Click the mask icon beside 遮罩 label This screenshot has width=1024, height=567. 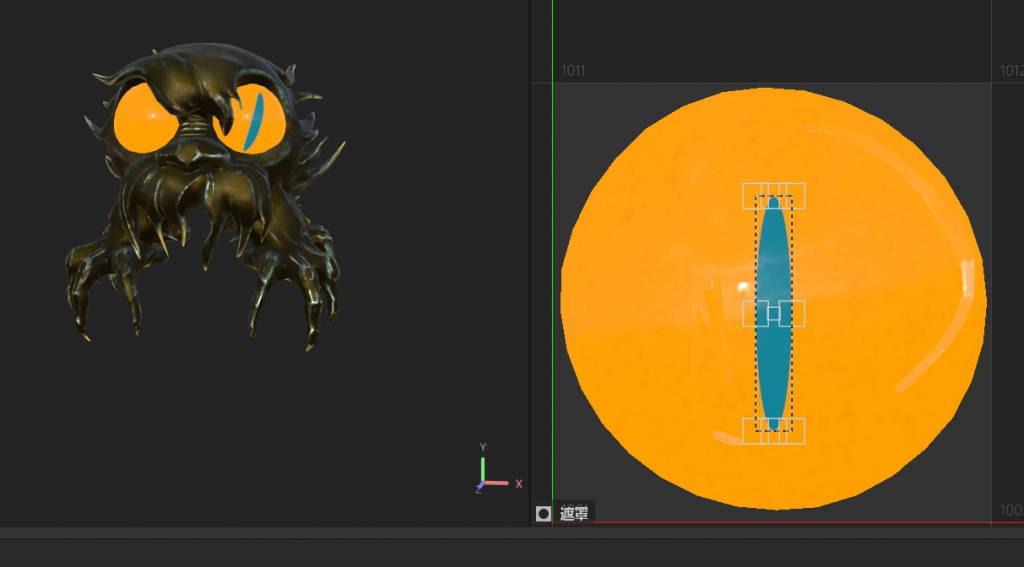(543, 514)
